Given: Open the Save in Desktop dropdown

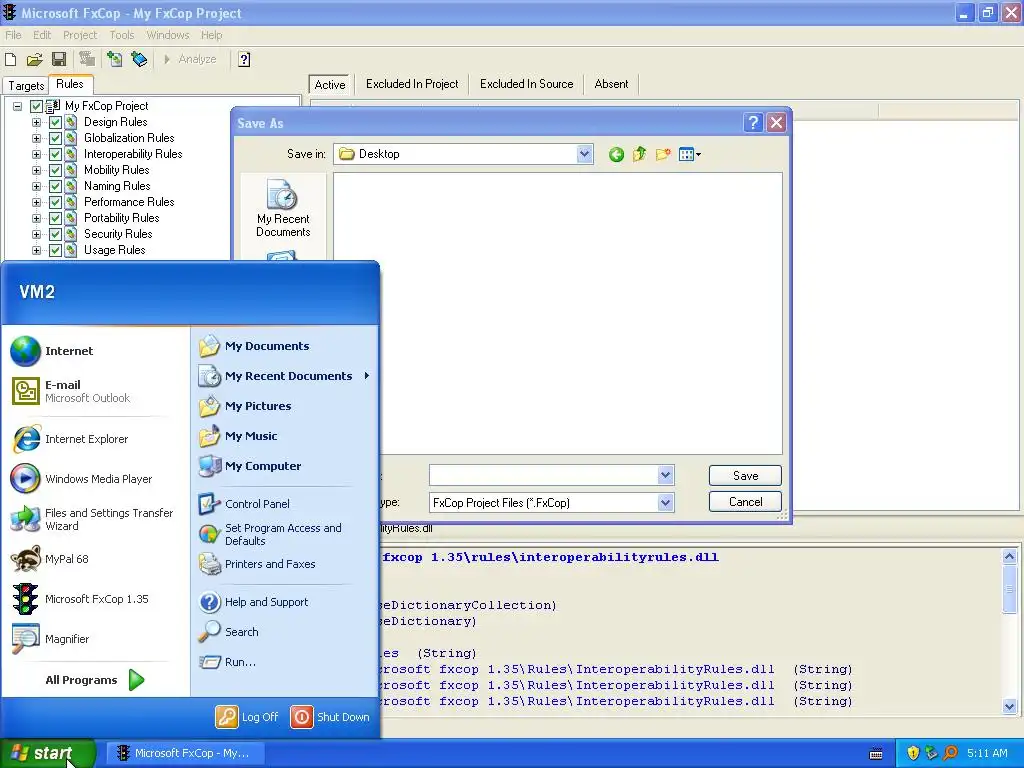Looking at the screenshot, I should point(584,154).
